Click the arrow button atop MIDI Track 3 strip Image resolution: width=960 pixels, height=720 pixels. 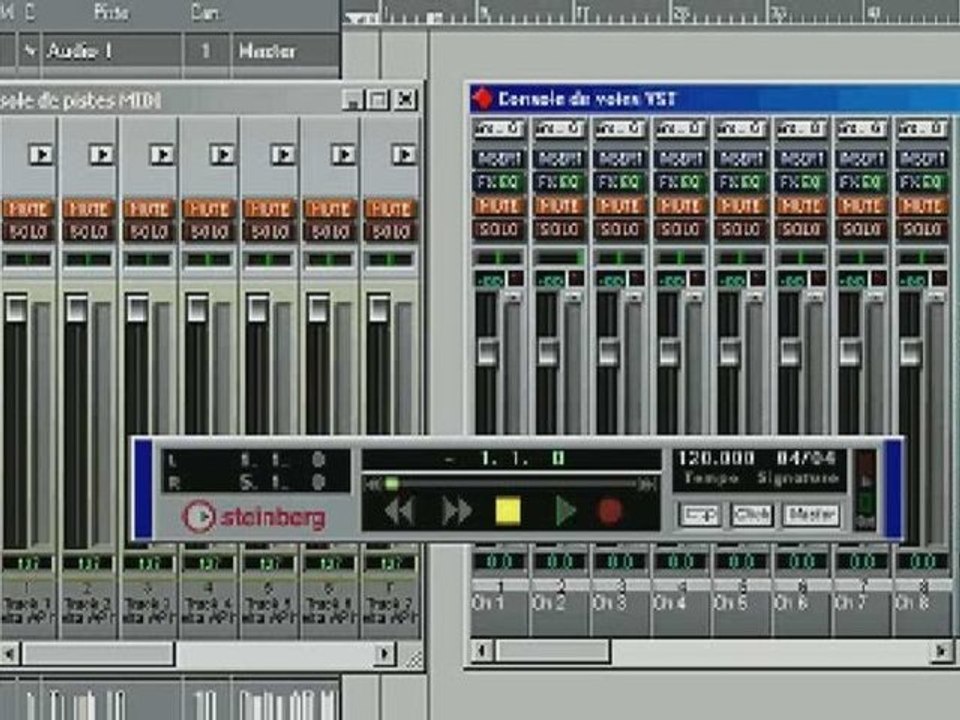[162, 154]
